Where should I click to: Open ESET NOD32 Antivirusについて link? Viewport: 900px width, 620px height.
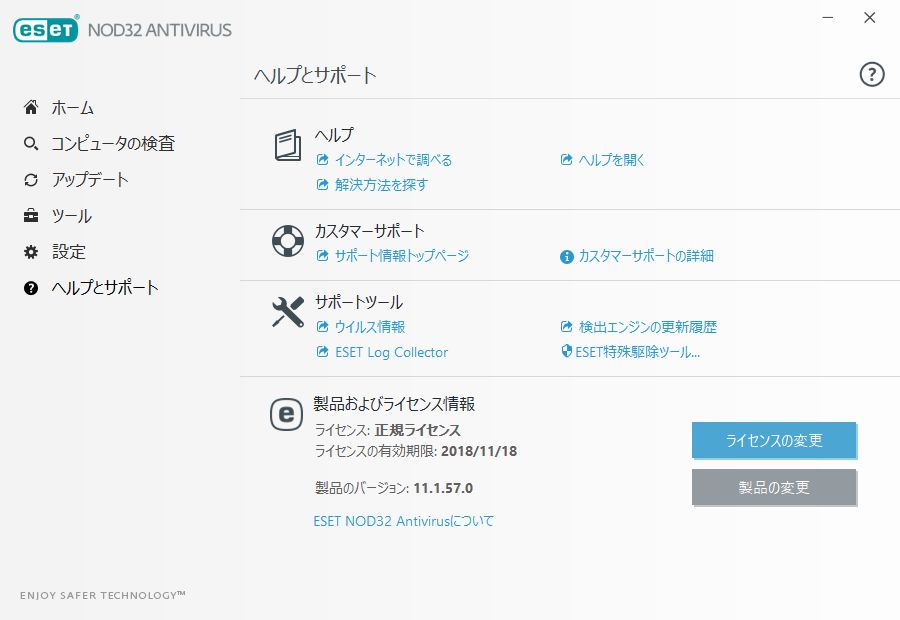point(404,521)
